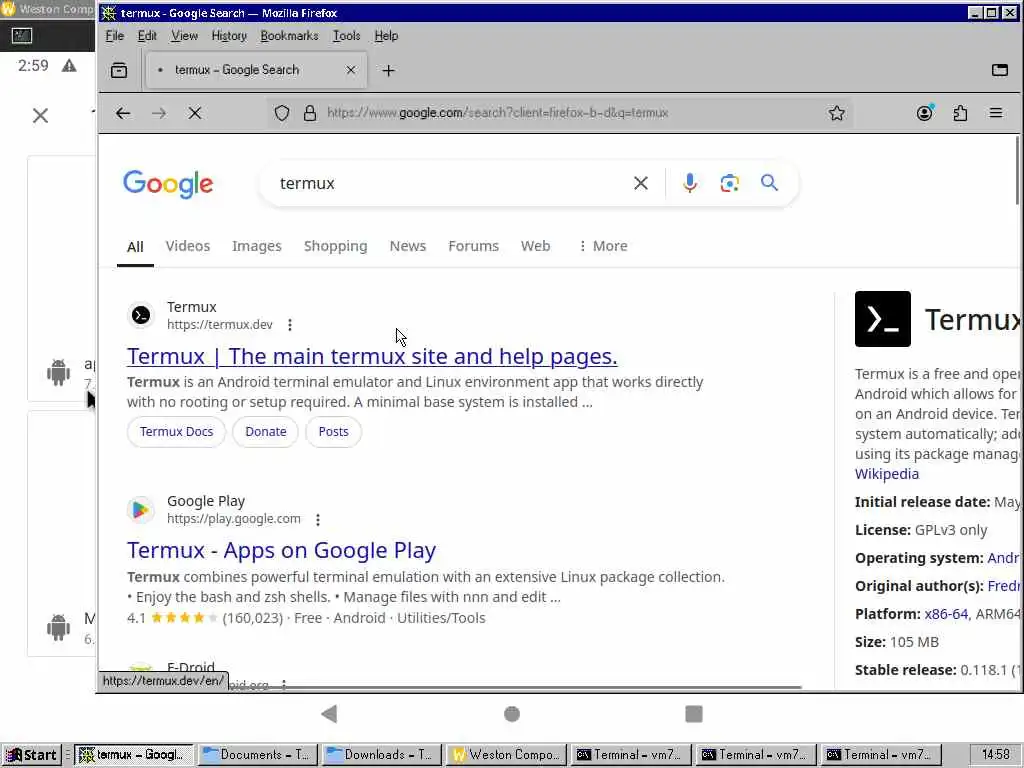Switch to Images results tab

click(257, 246)
